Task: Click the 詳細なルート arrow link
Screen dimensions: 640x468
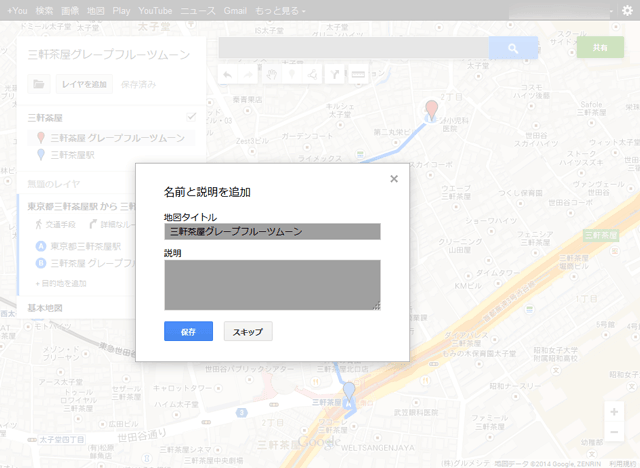Action: point(112,224)
